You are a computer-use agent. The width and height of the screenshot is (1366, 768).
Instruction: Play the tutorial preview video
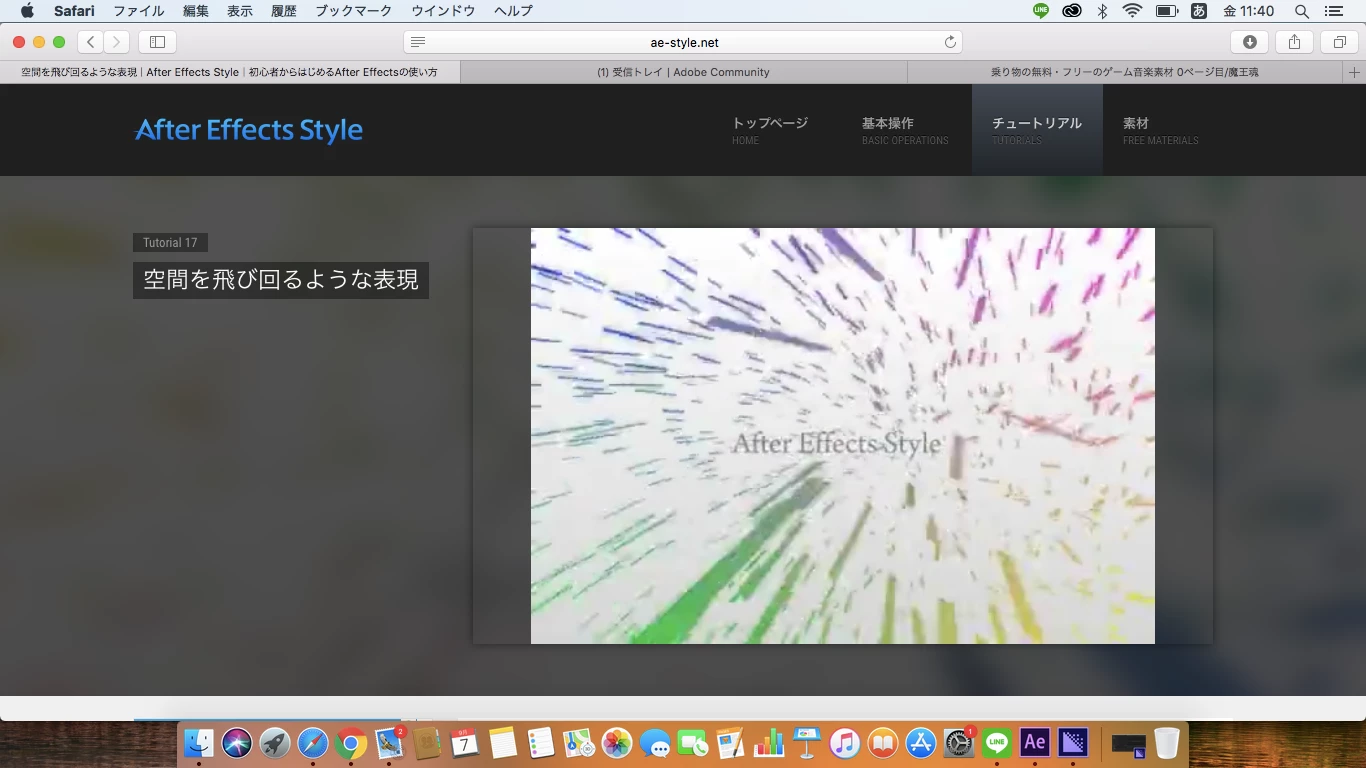point(842,436)
